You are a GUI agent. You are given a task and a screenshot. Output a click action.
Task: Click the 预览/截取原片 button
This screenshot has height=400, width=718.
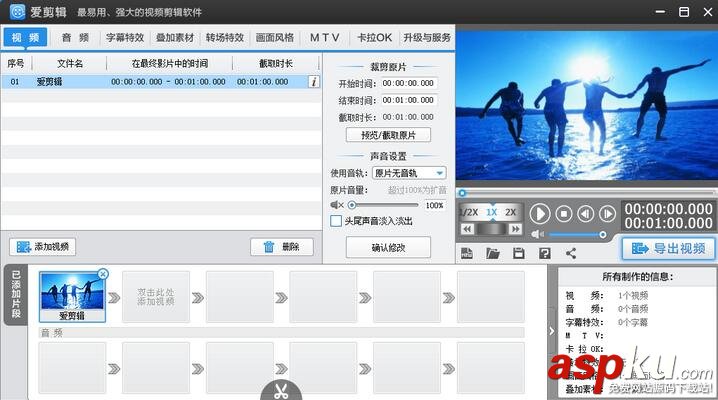(x=388, y=135)
